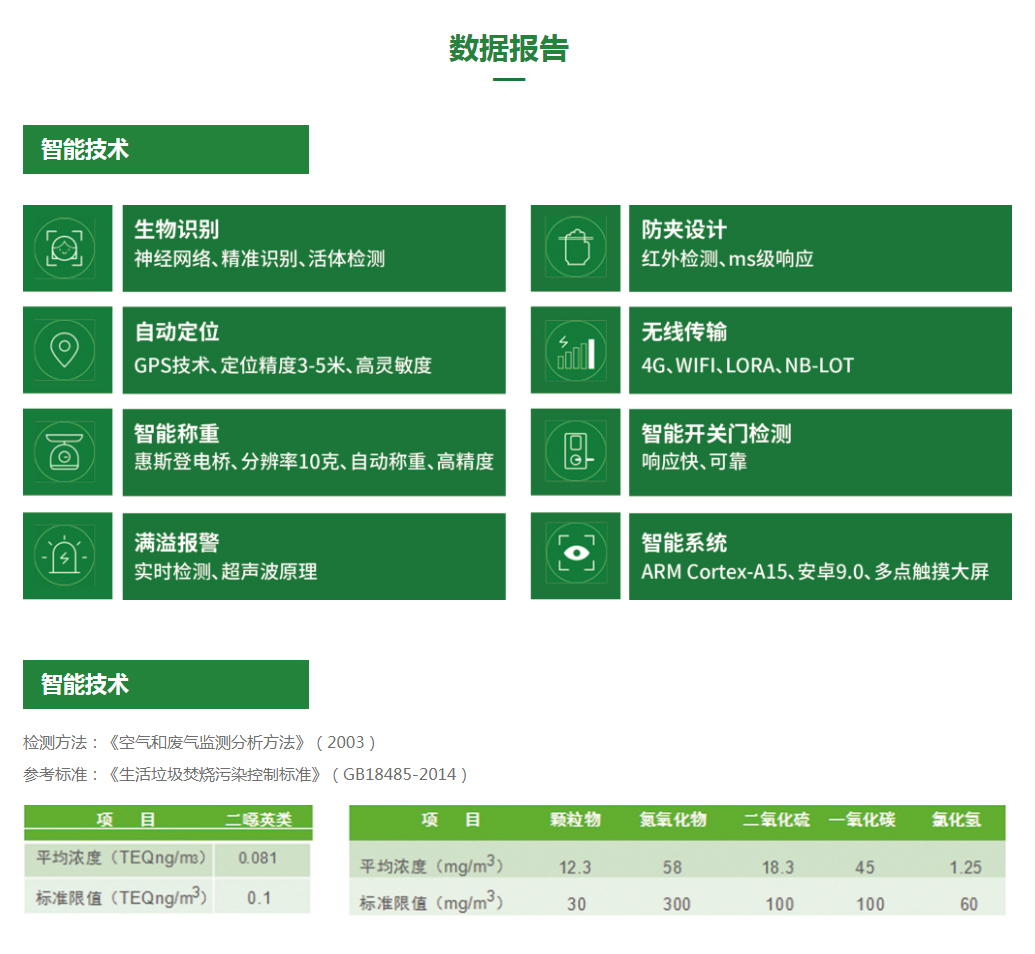The height and width of the screenshot is (954, 1035).
Task: Click the 氮氧化物 column header in table
Action: point(673,820)
